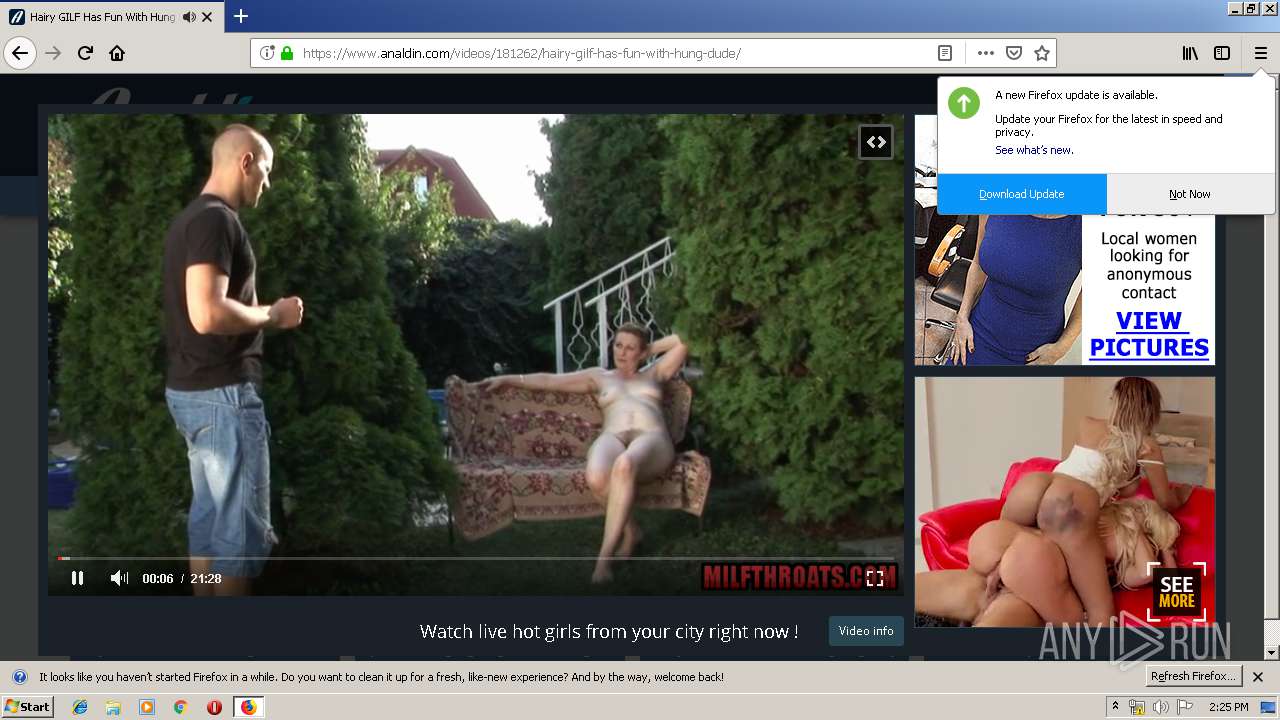The image size is (1280, 720).
Task: Open the embed code icon on video
Action: tap(875, 142)
